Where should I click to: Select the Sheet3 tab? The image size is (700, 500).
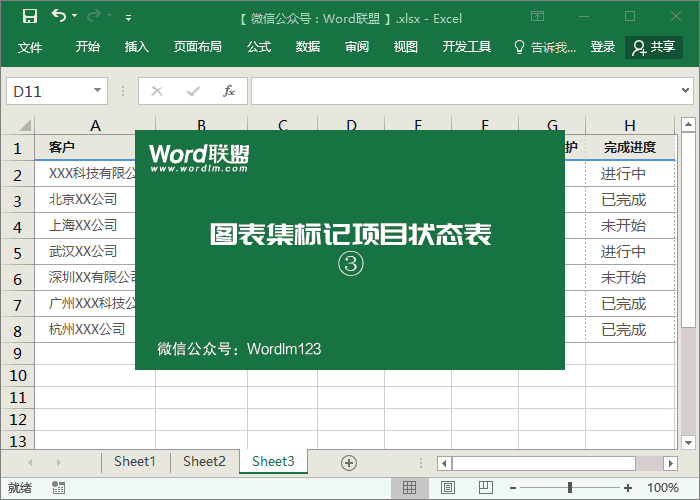[x=273, y=461]
